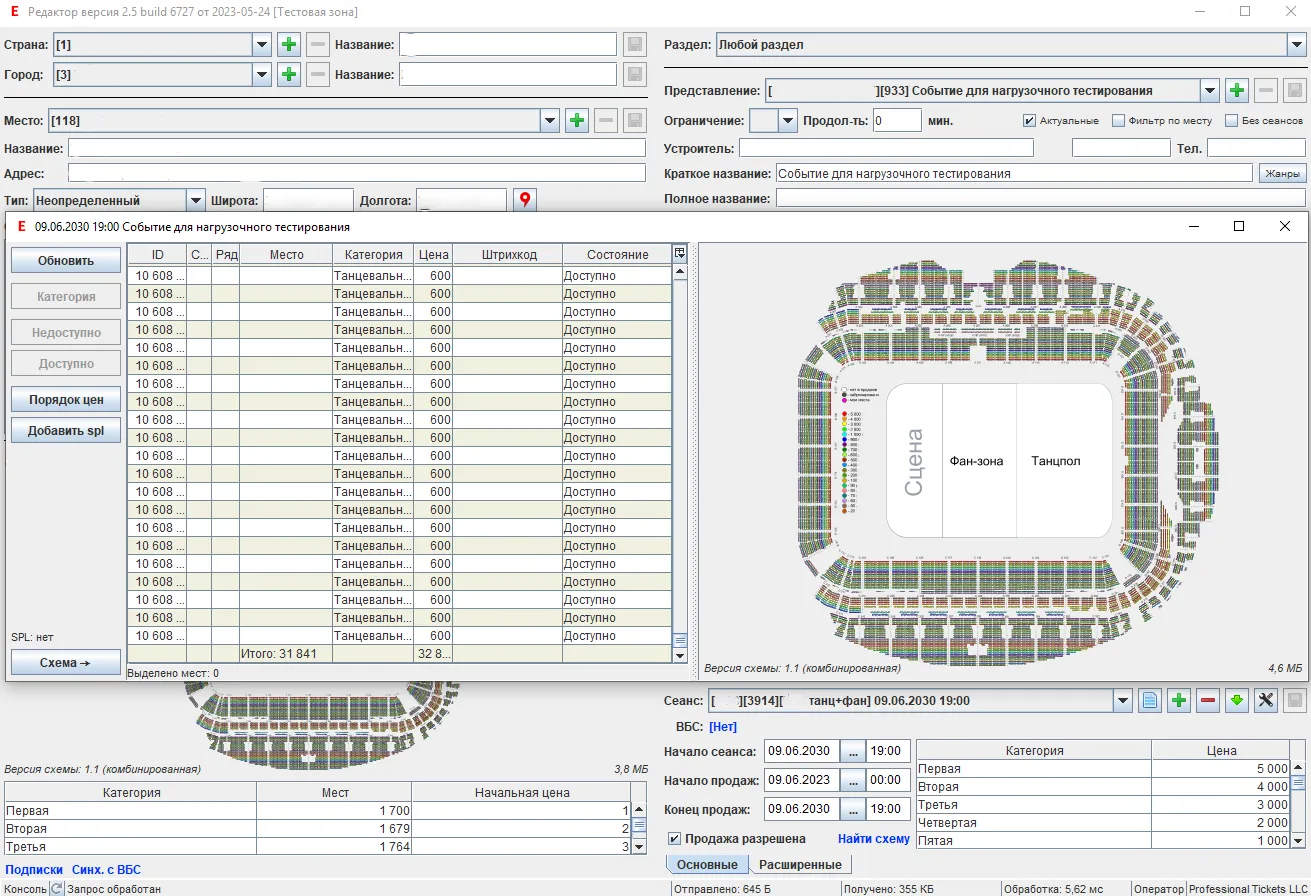
Task: Enable the Без сеансов checkbox
Action: pyautogui.click(x=1230, y=121)
